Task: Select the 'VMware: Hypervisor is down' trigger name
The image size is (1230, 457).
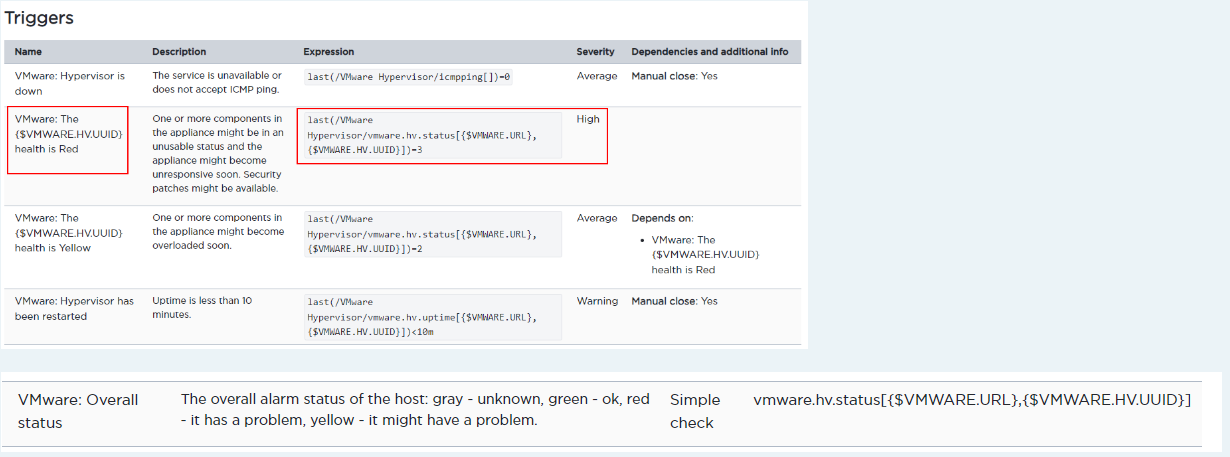Action: (70, 83)
